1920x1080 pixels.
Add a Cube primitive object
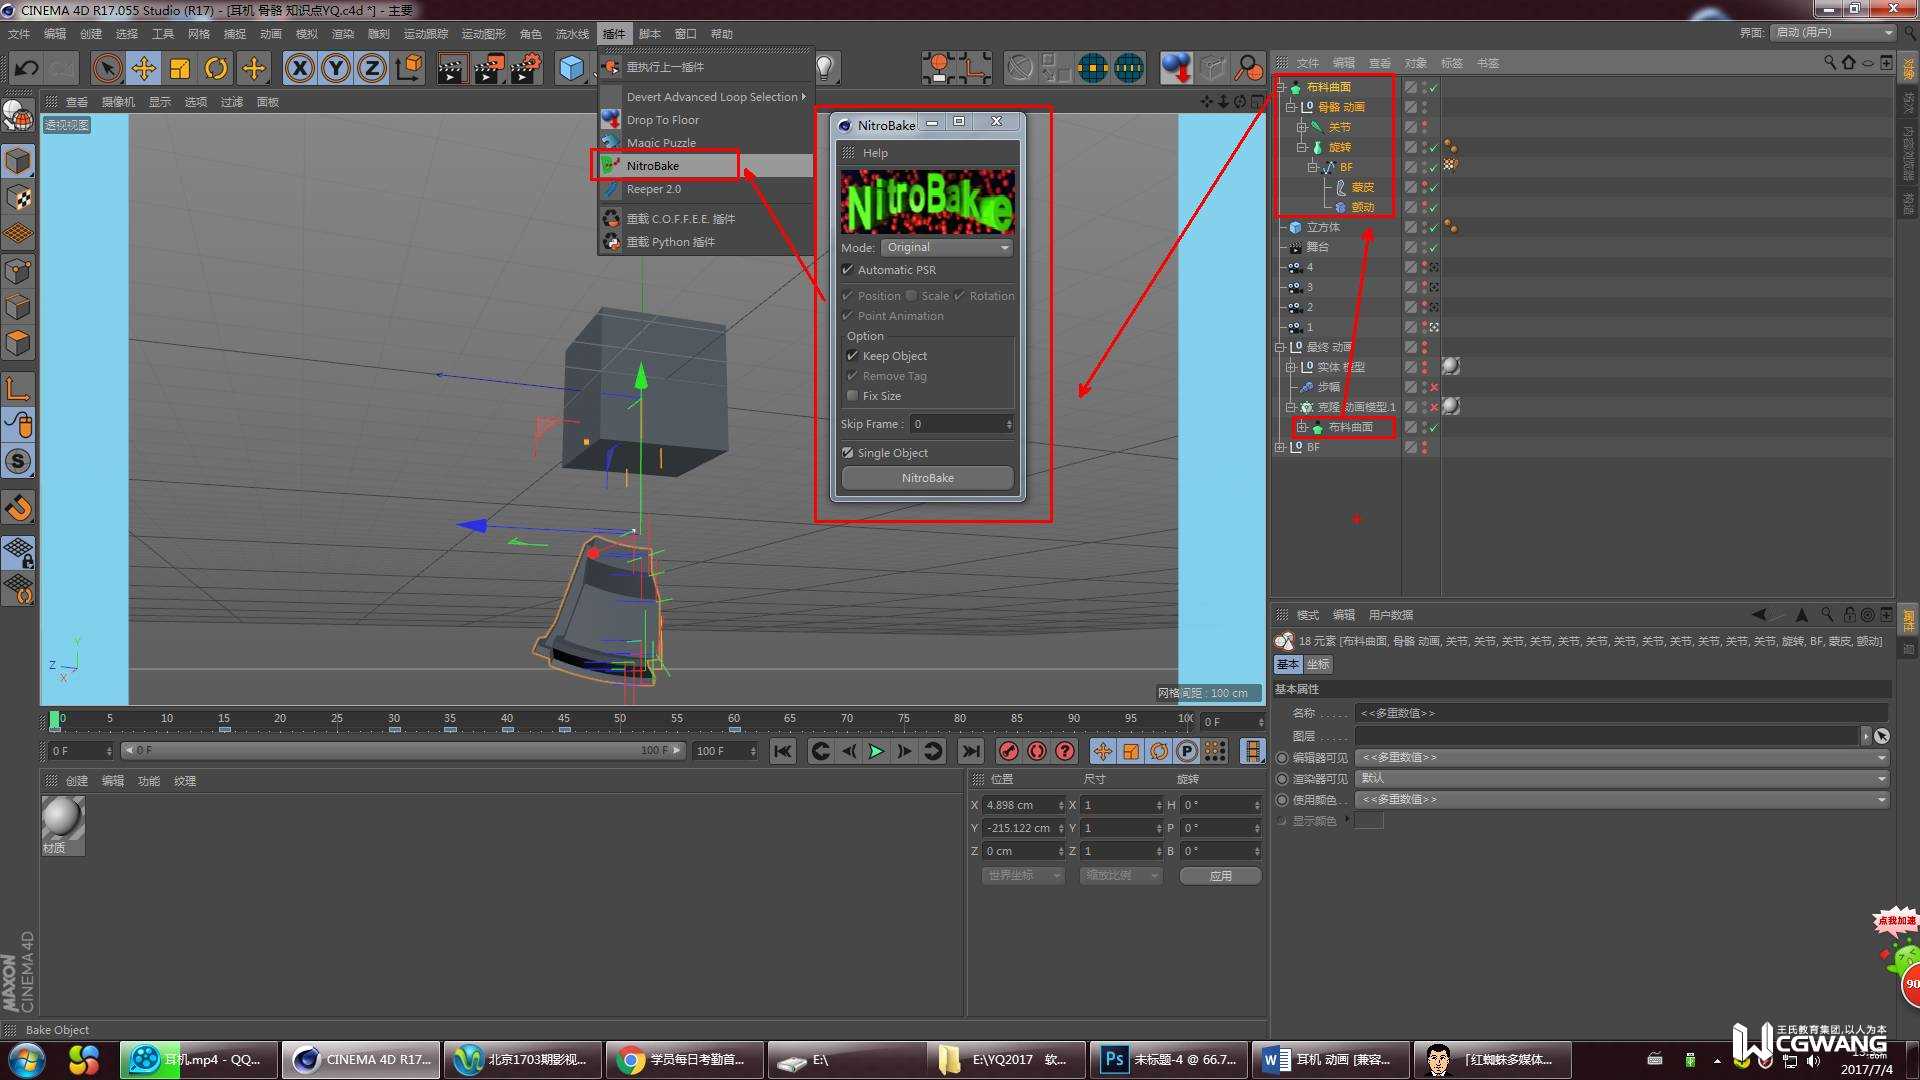[x=571, y=68]
